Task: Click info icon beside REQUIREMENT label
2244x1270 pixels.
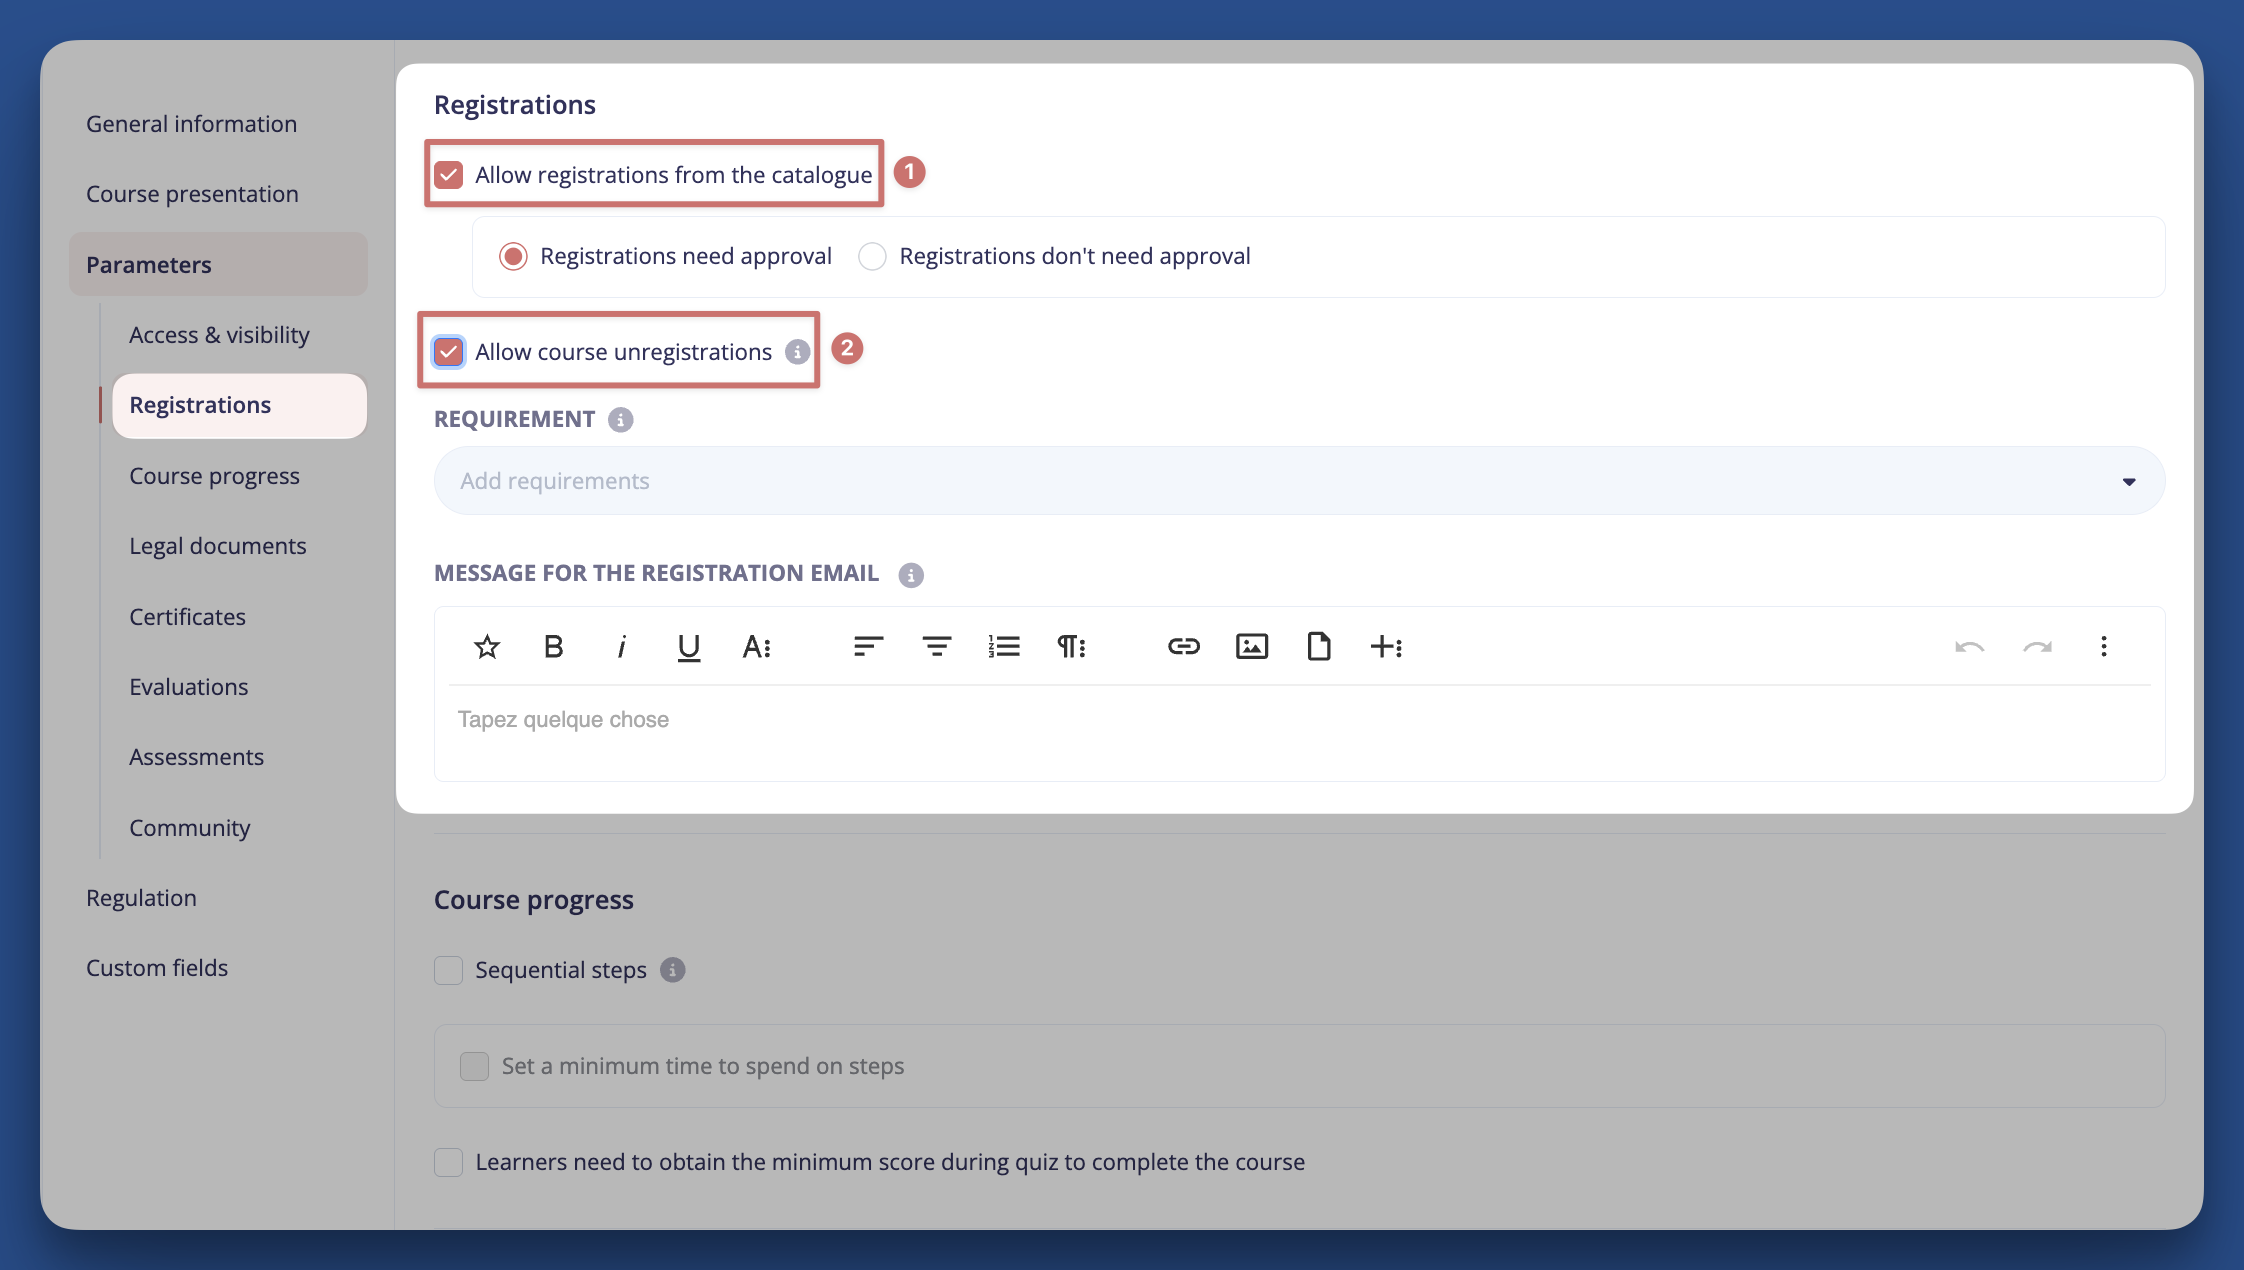Action: pos(621,420)
